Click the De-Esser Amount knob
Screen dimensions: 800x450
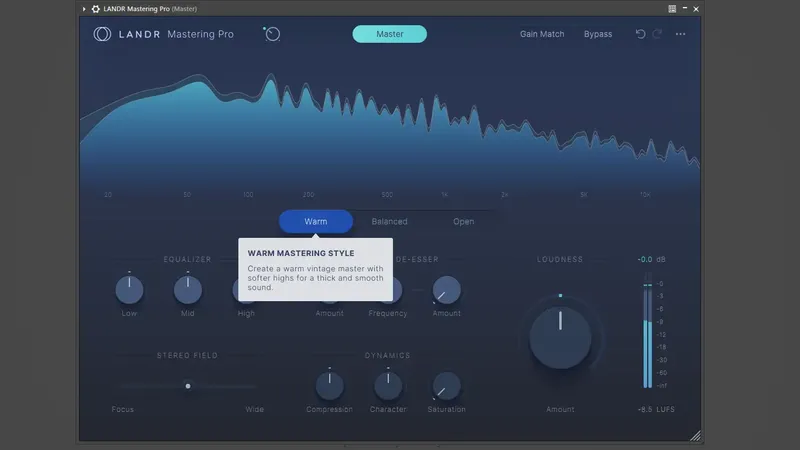coord(446,290)
